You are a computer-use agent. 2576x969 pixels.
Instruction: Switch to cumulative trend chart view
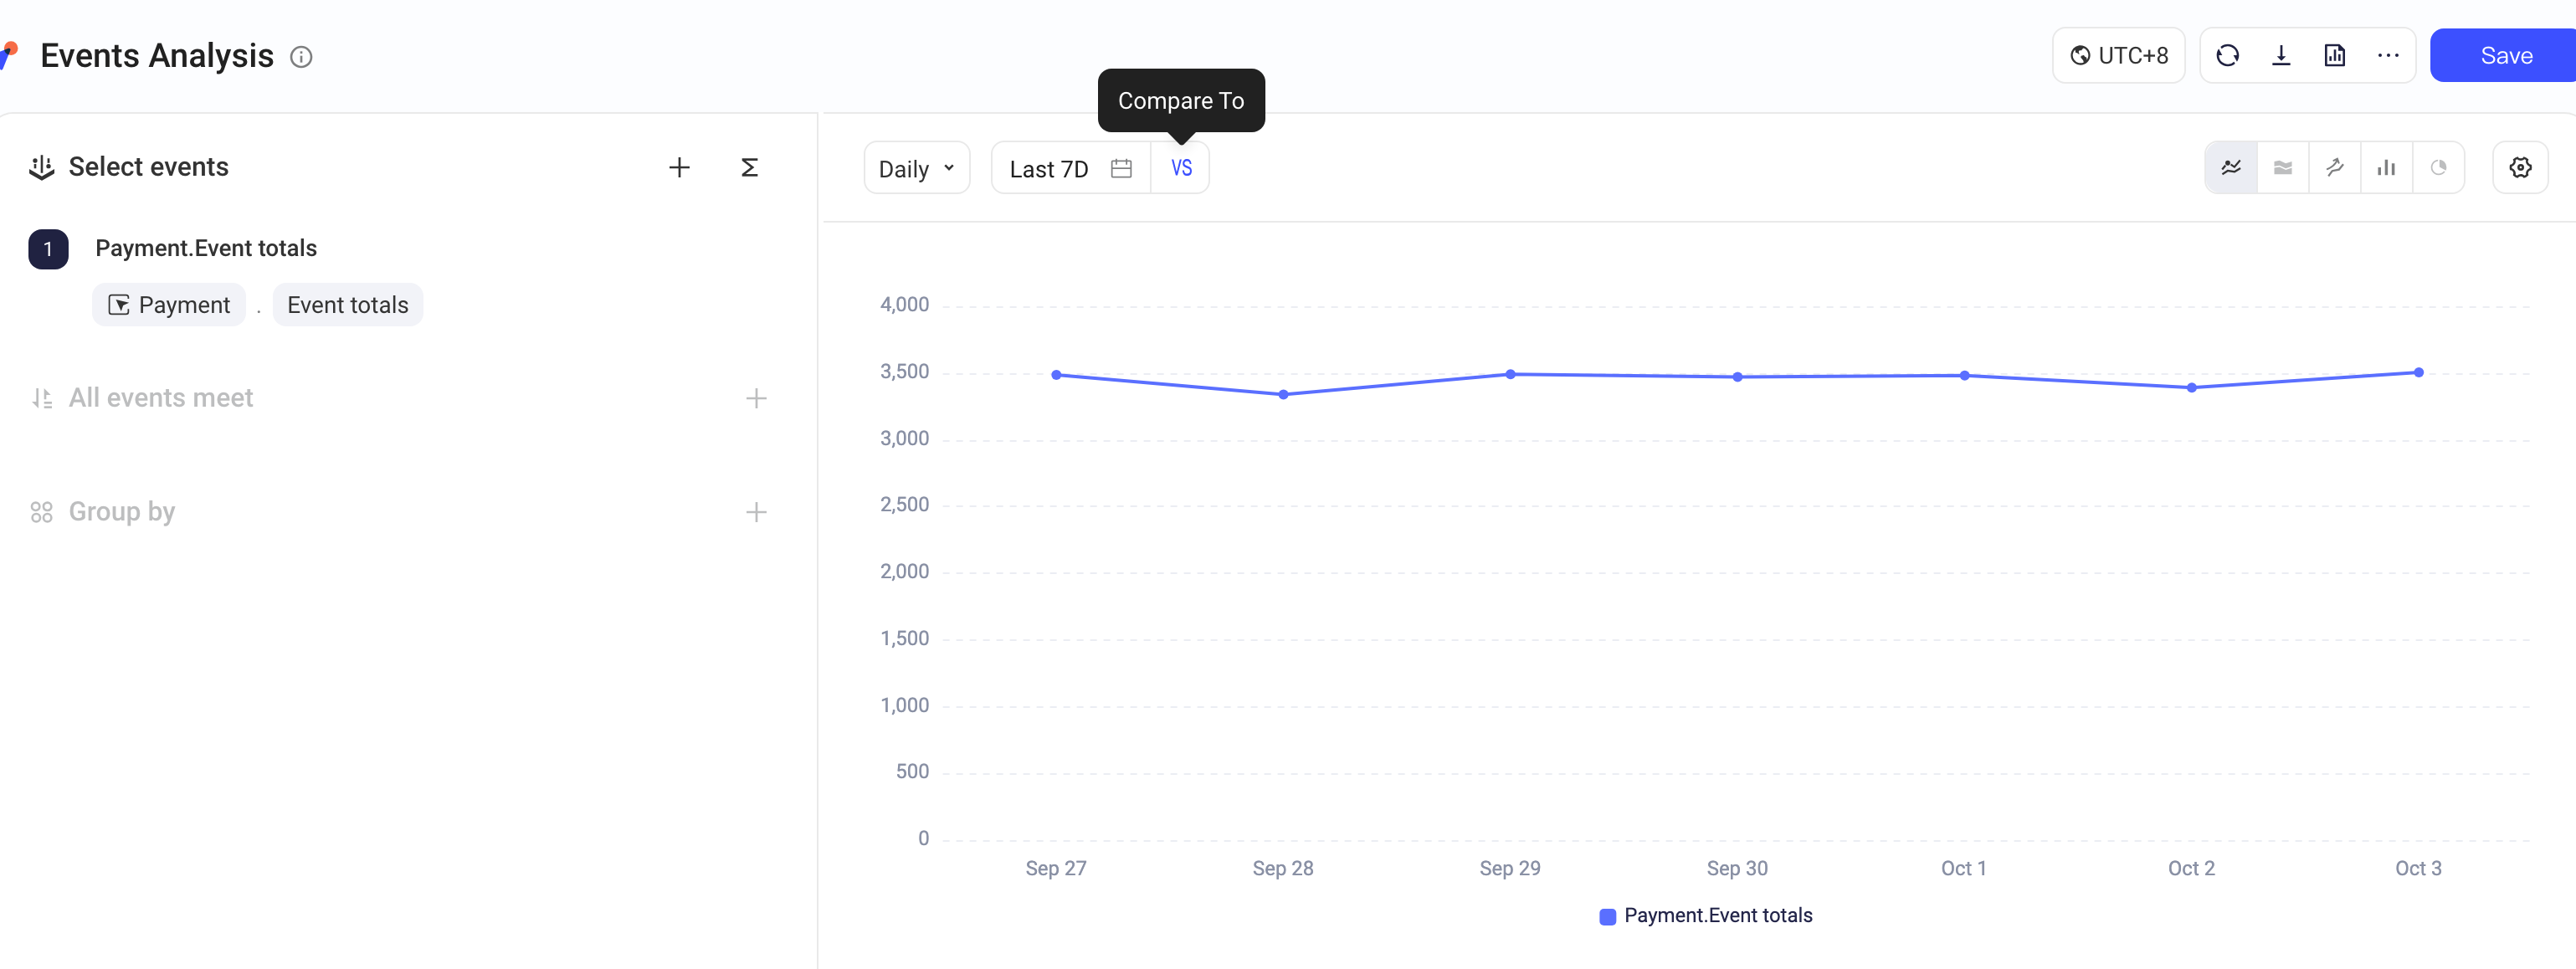click(2335, 168)
